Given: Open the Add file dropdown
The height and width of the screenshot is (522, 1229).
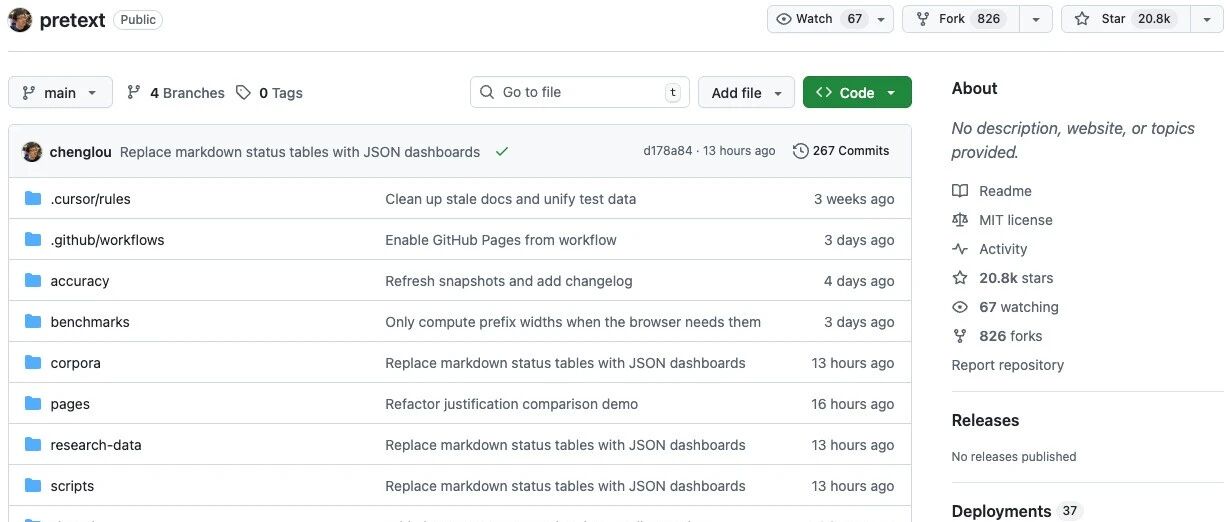Looking at the screenshot, I should (746, 93).
